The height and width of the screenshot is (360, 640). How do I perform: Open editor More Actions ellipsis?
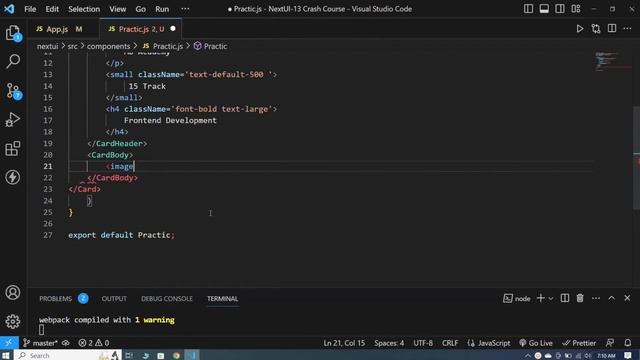pyautogui.click(x=627, y=28)
